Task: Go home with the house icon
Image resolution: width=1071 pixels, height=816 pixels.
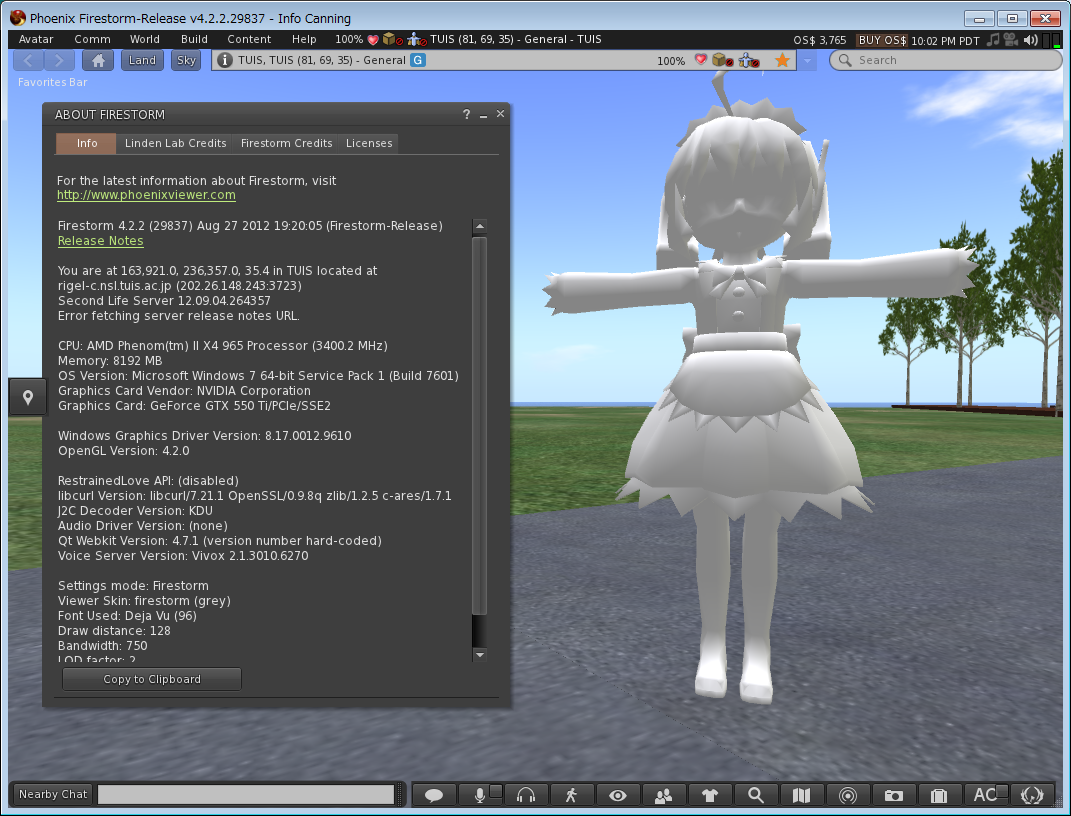Action: click(x=98, y=60)
